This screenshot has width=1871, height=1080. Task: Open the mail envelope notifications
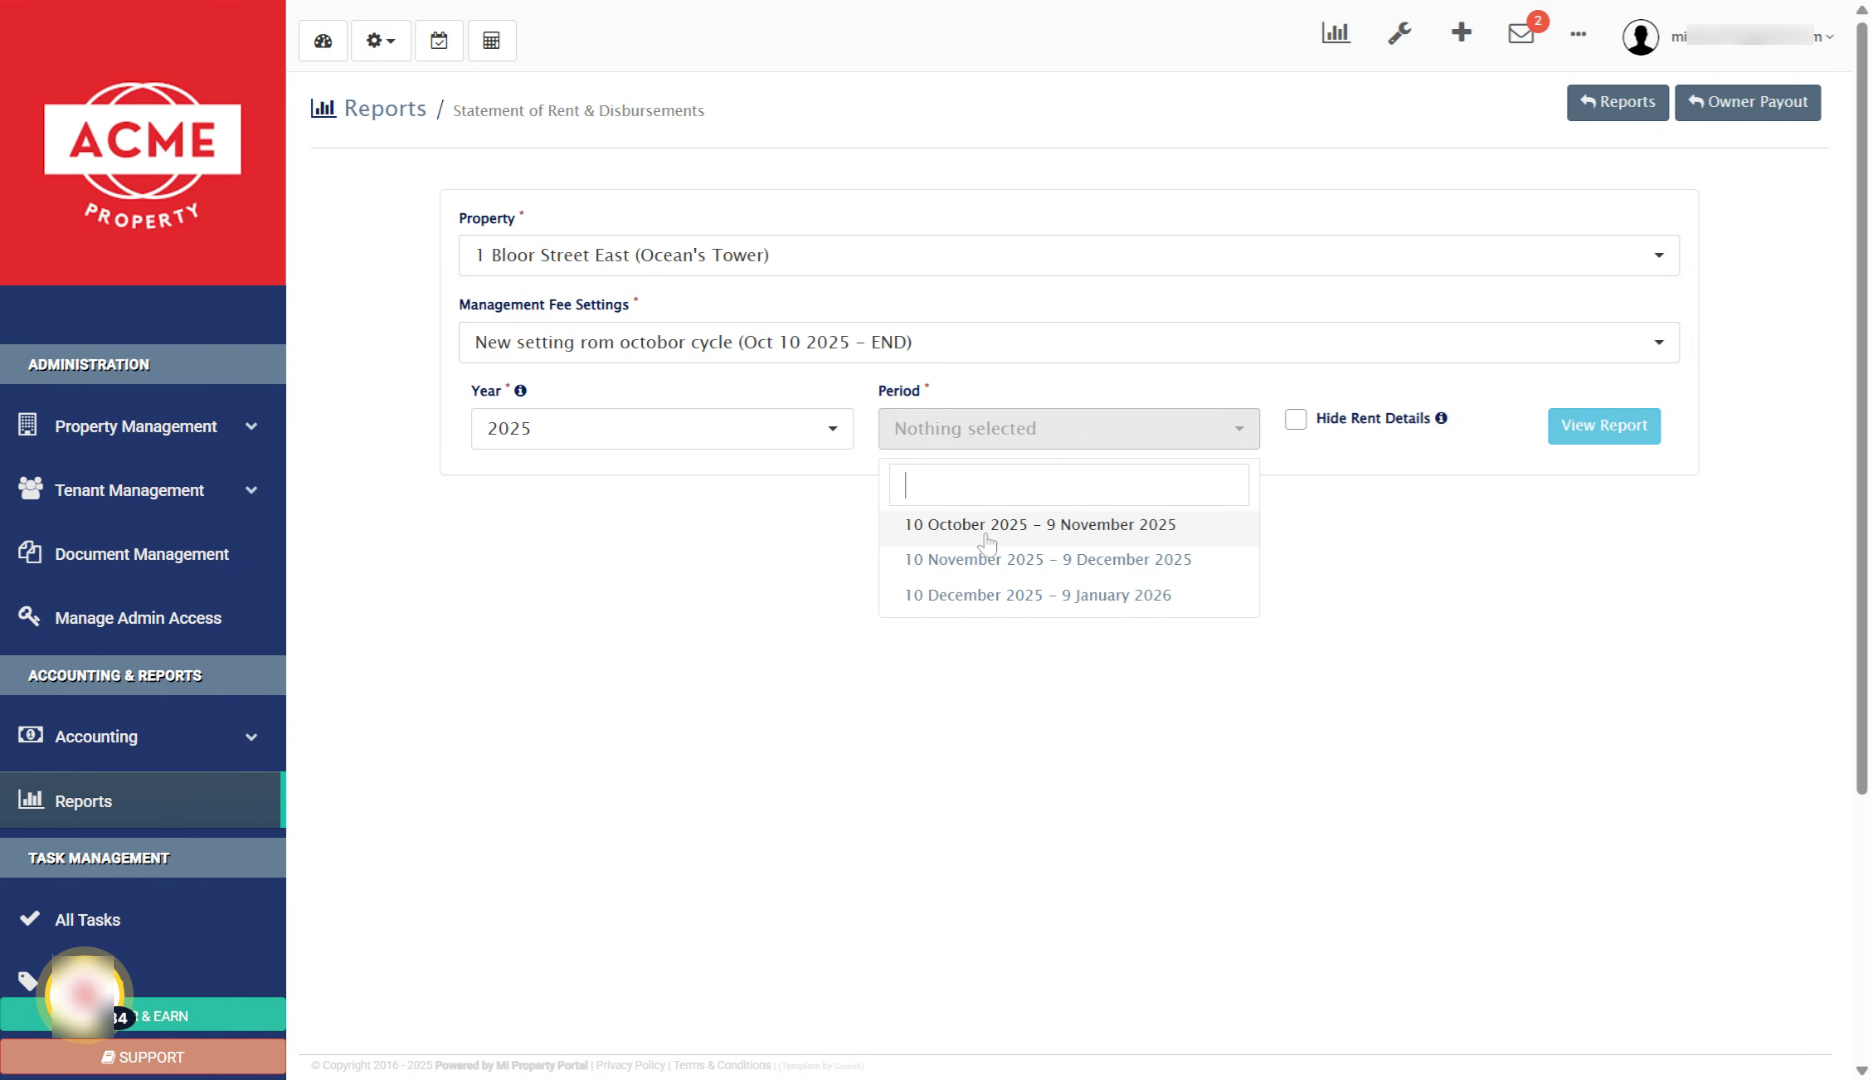click(x=1521, y=33)
